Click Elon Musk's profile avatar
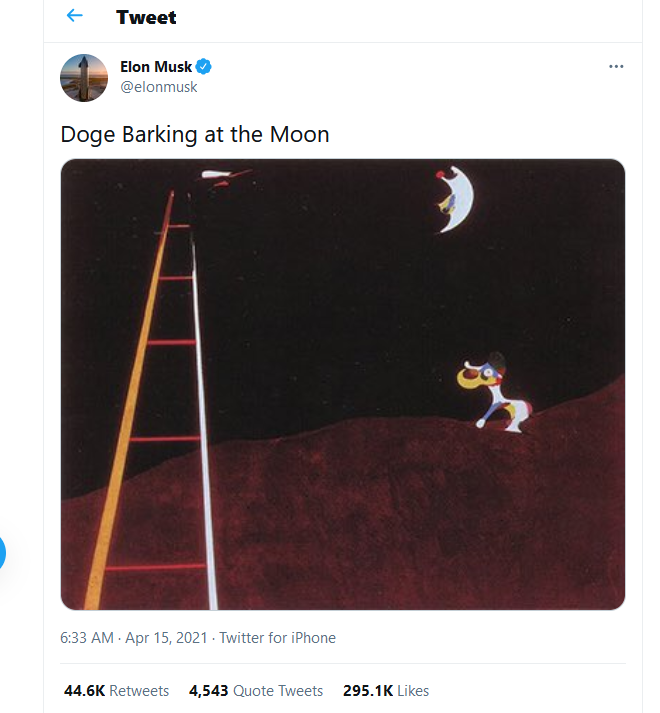Image resolution: width=660 pixels, height=713 pixels. (84, 78)
